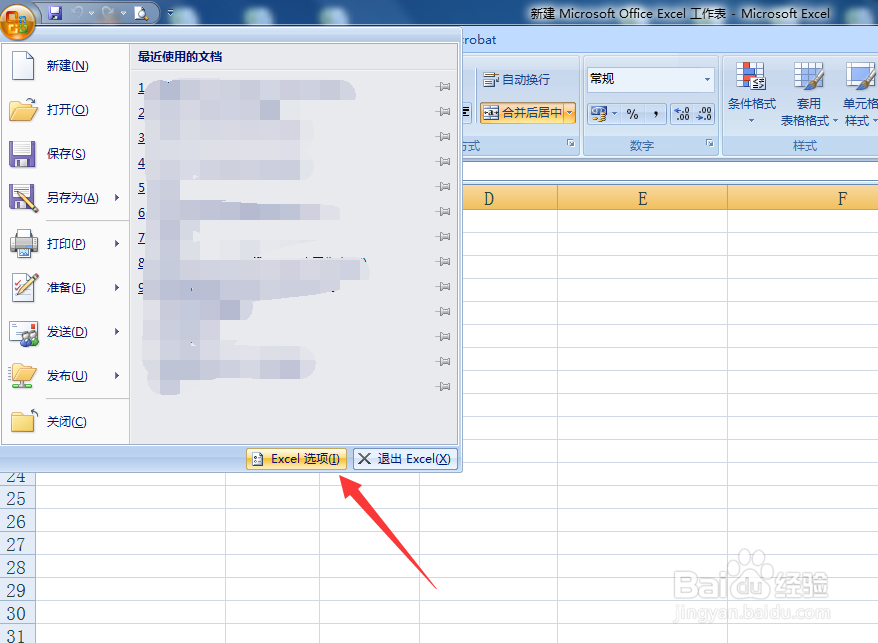878x643 pixels.
Task: Select column D header
Action: tap(510, 198)
